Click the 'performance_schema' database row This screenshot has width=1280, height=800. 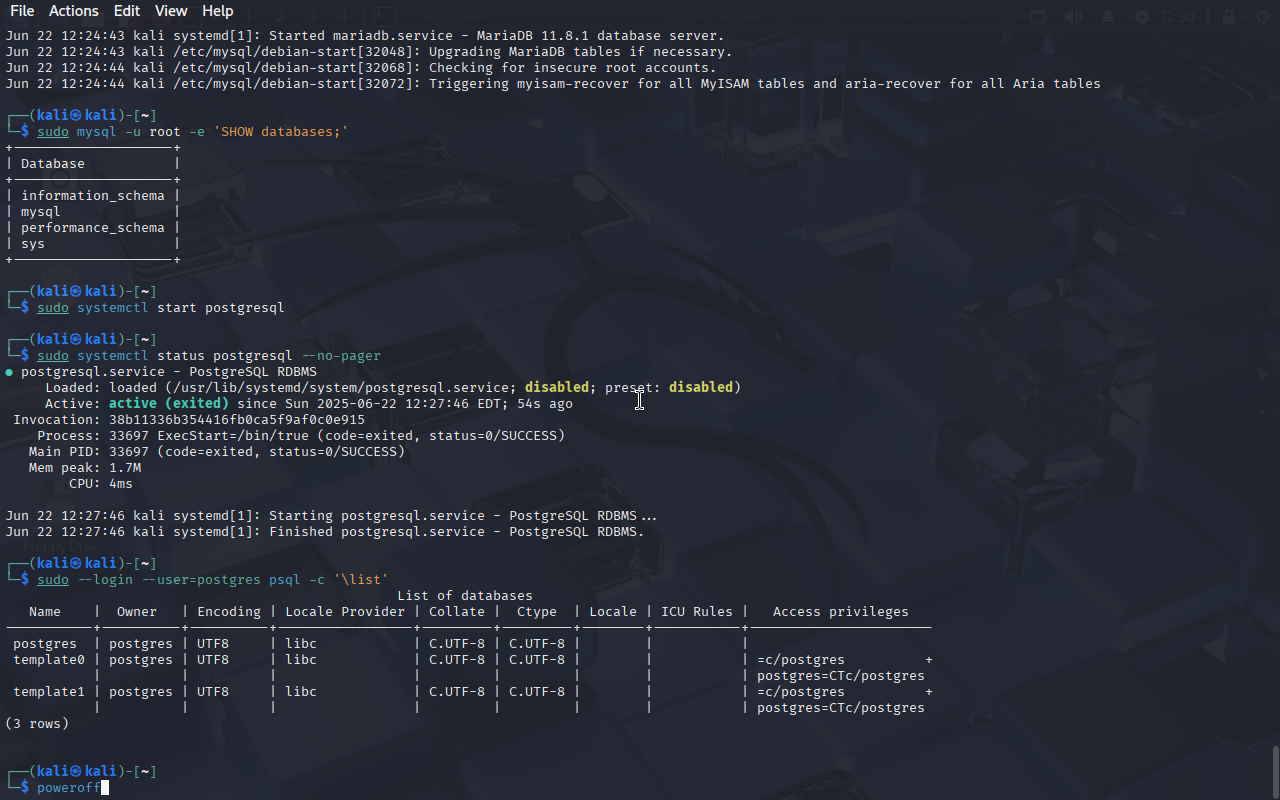(x=93, y=228)
